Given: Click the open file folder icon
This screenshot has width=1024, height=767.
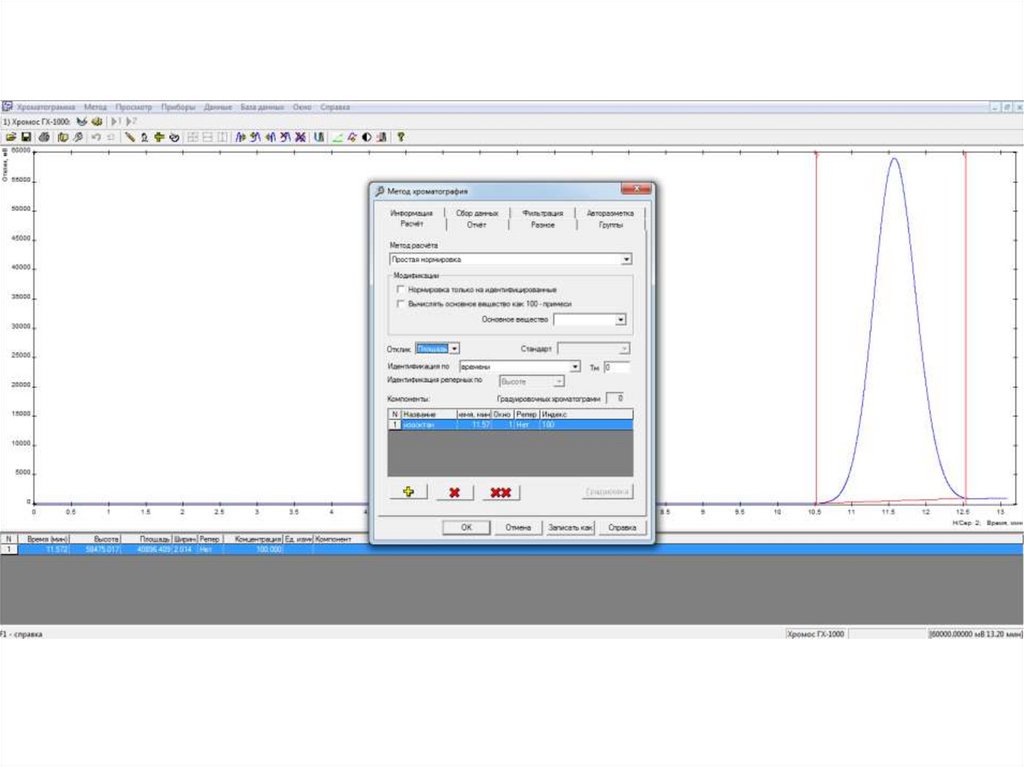Looking at the screenshot, I should (x=11, y=137).
